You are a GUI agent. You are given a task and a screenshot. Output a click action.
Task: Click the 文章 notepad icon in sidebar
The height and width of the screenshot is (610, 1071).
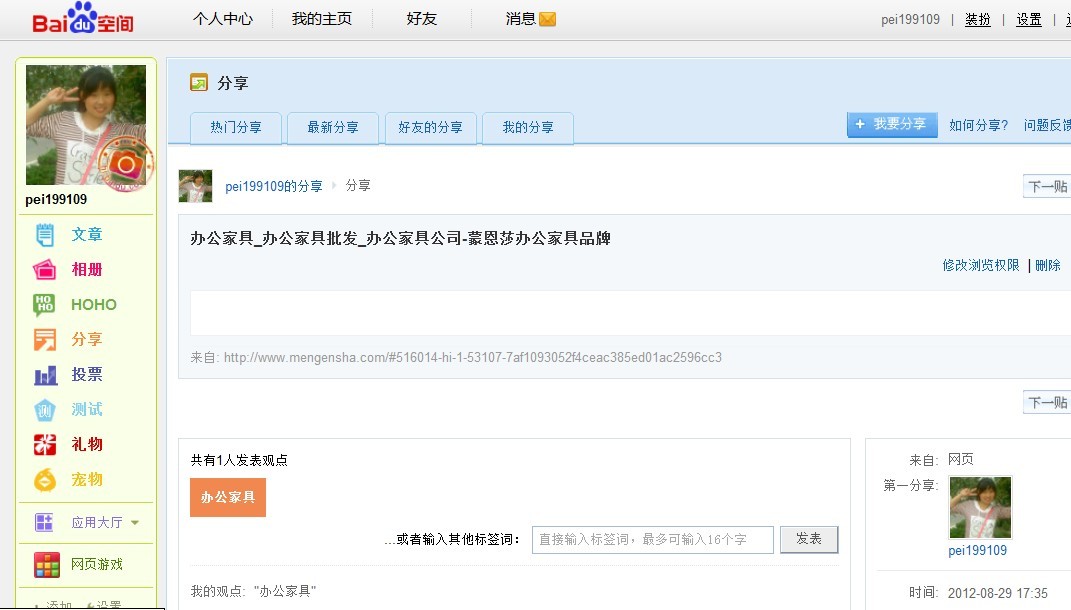tap(44, 235)
